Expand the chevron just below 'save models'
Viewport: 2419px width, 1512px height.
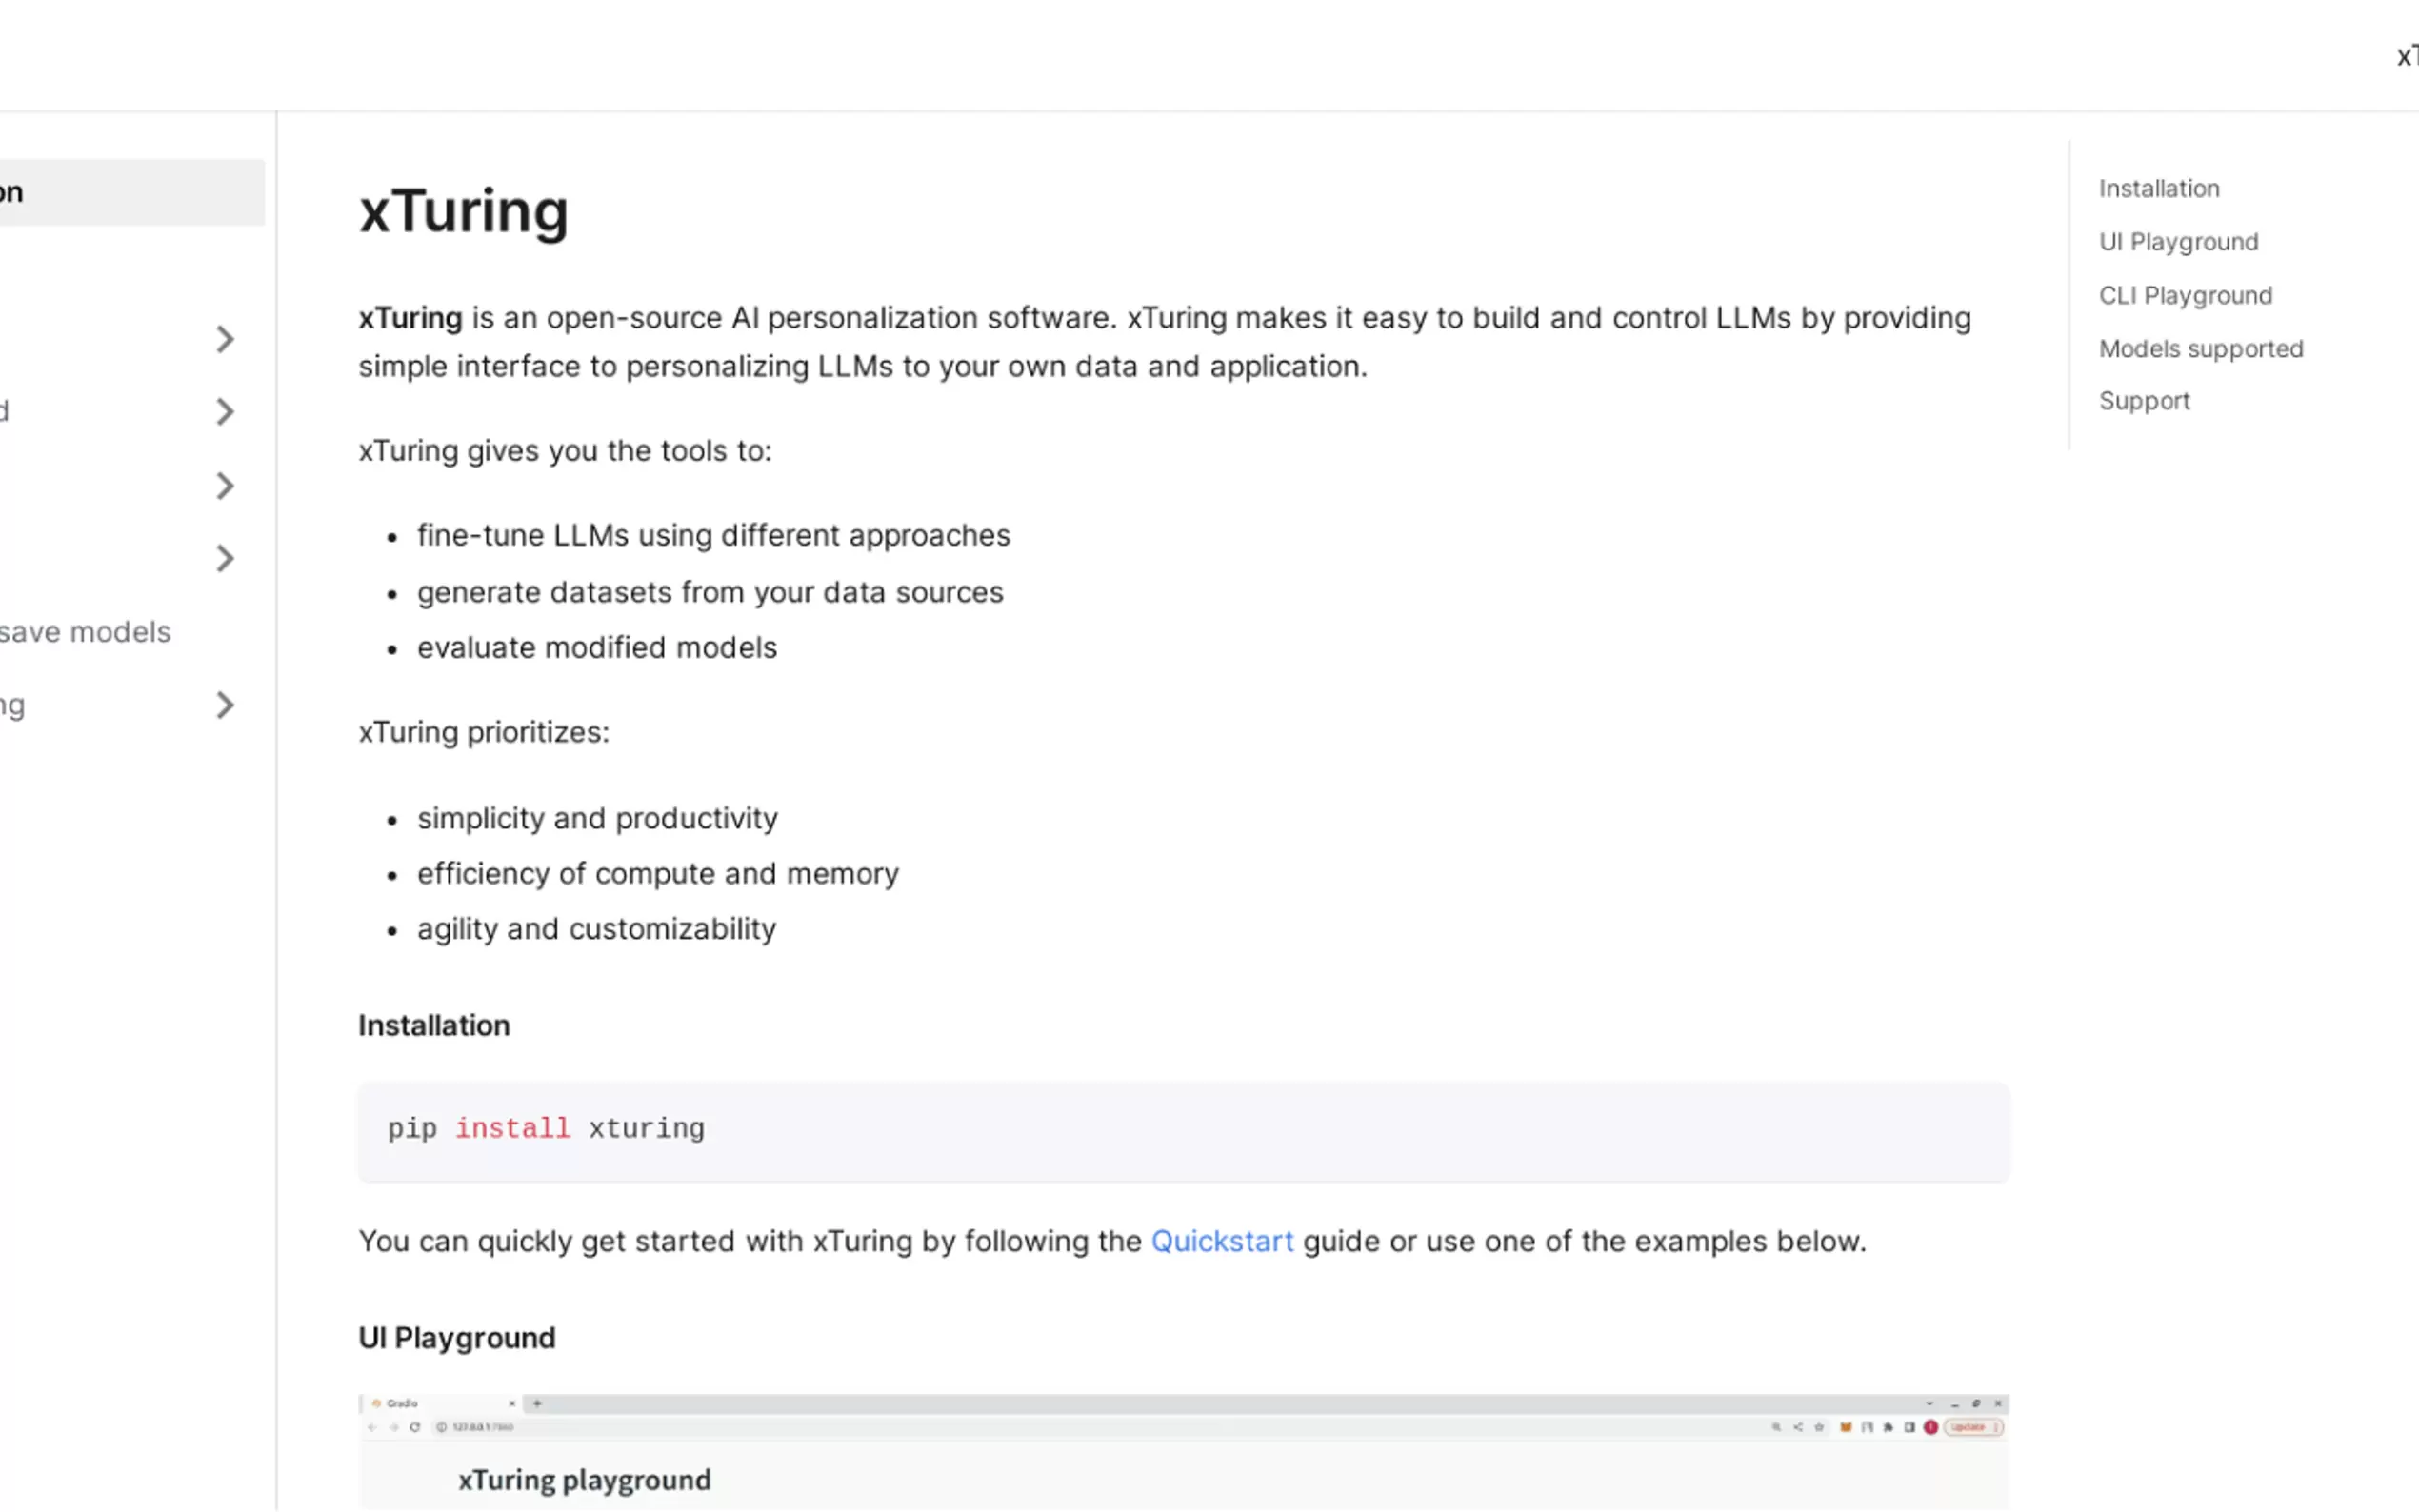click(x=225, y=705)
